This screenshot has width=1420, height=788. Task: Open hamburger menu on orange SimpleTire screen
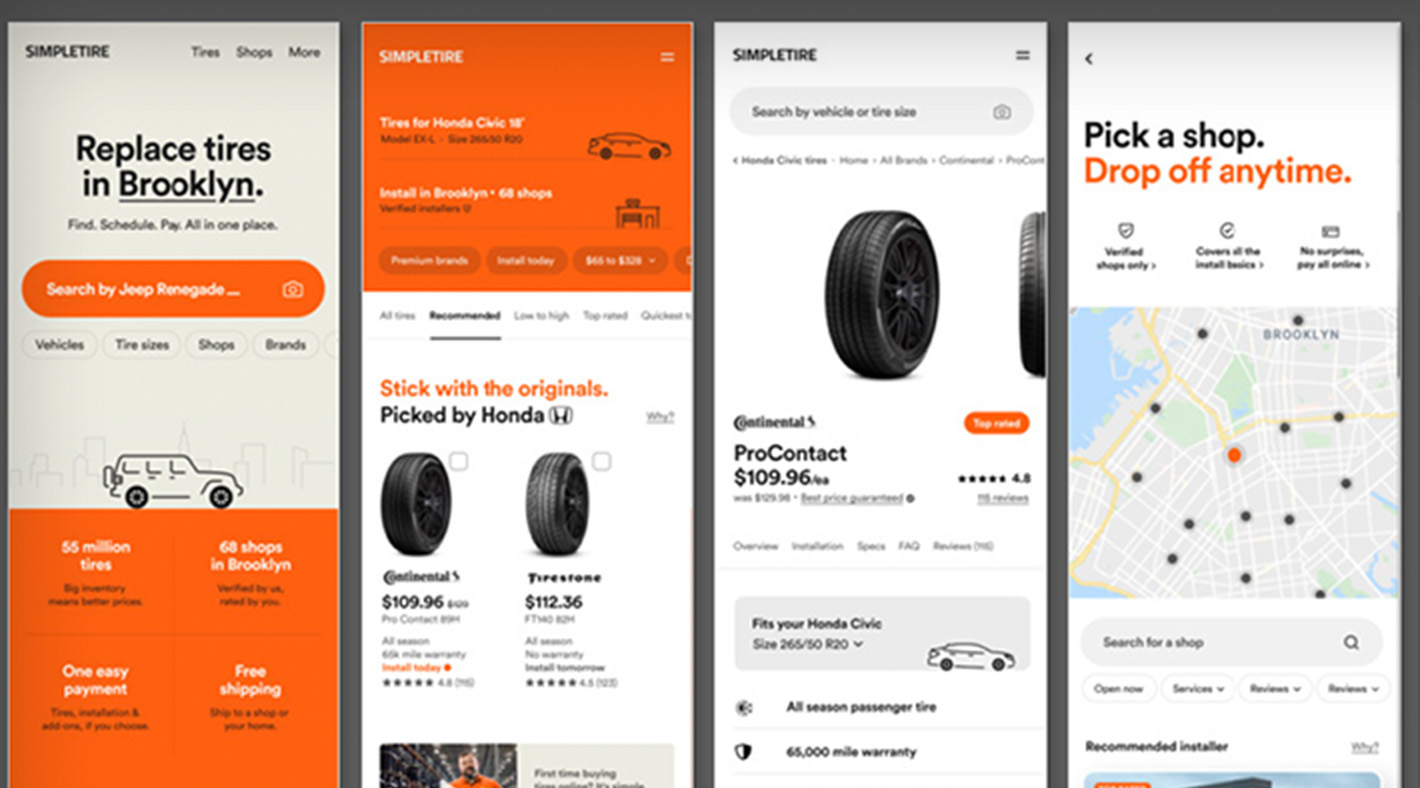pyautogui.click(x=667, y=58)
